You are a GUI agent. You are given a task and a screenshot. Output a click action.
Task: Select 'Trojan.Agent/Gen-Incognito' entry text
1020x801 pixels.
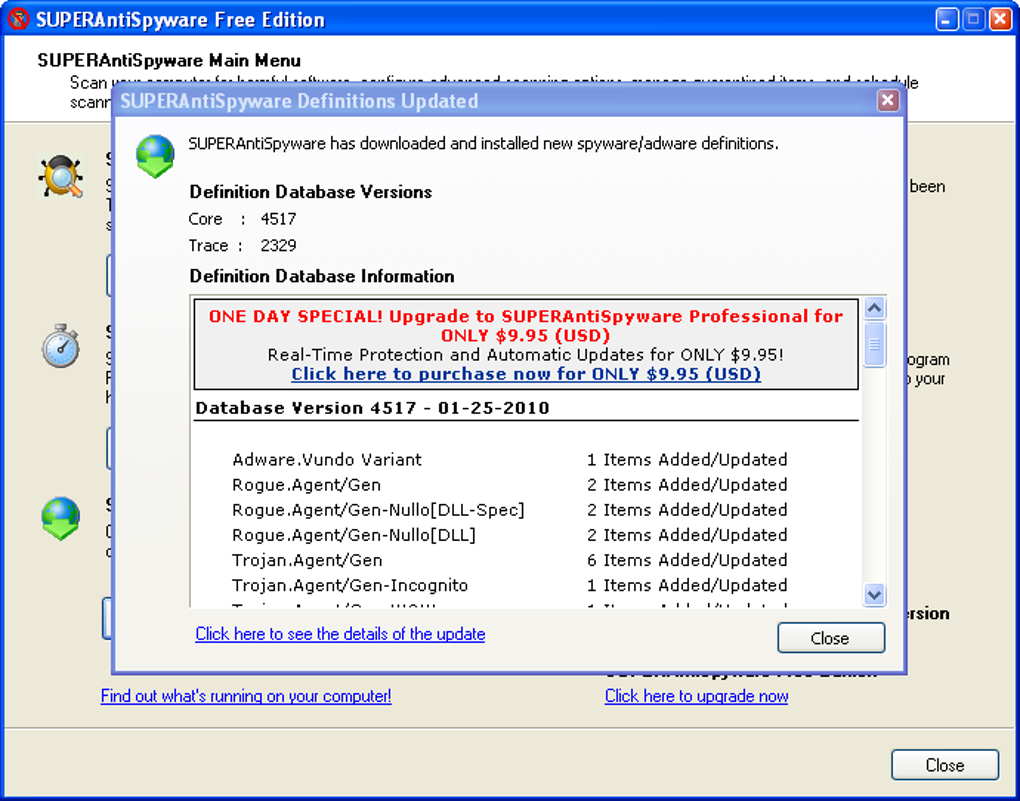pyautogui.click(x=350, y=585)
